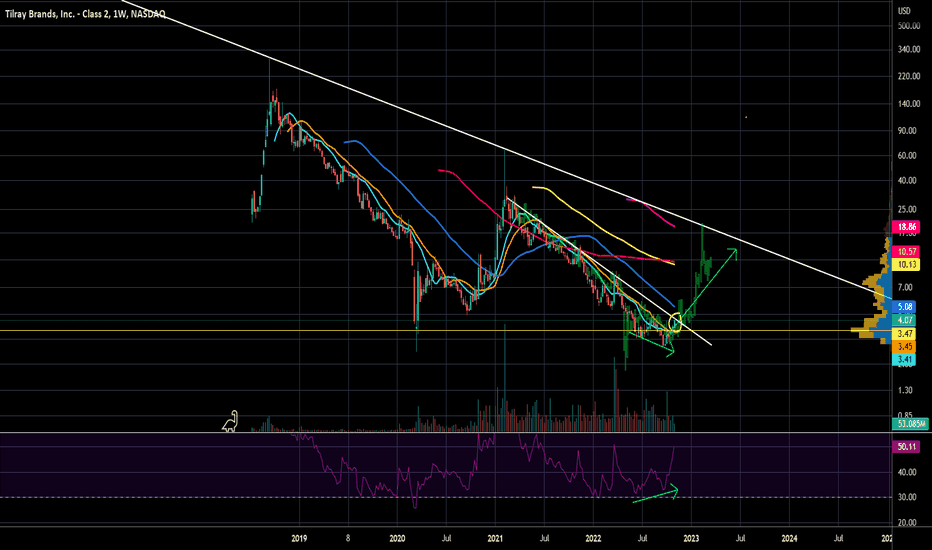Viewport: 932px width, 550px height.
Task: Click the Tilray Brands, Inc. chart title
Action: click(x=85, y=14)
